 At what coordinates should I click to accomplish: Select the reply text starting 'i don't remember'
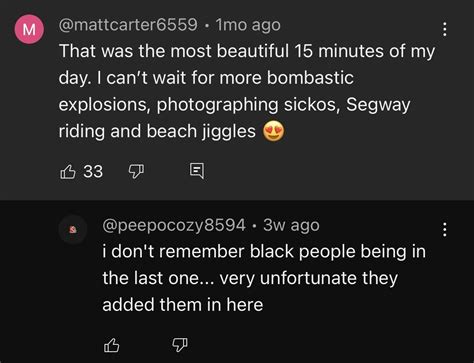(x=264, y=278)
